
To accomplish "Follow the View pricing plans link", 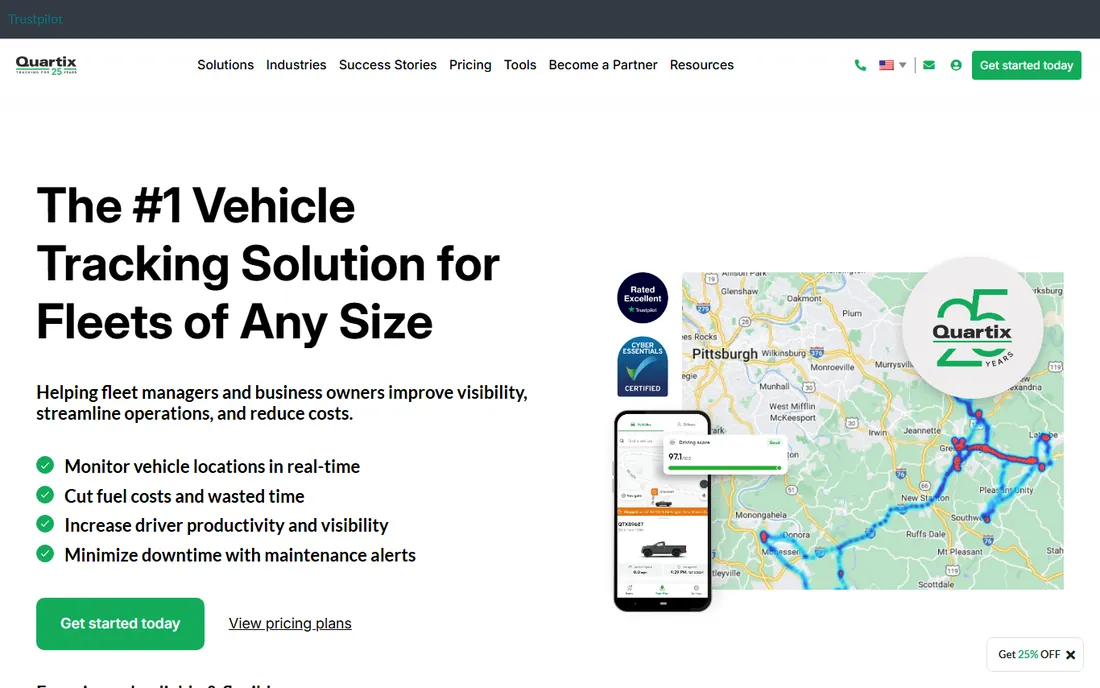I will coord(290,623).
